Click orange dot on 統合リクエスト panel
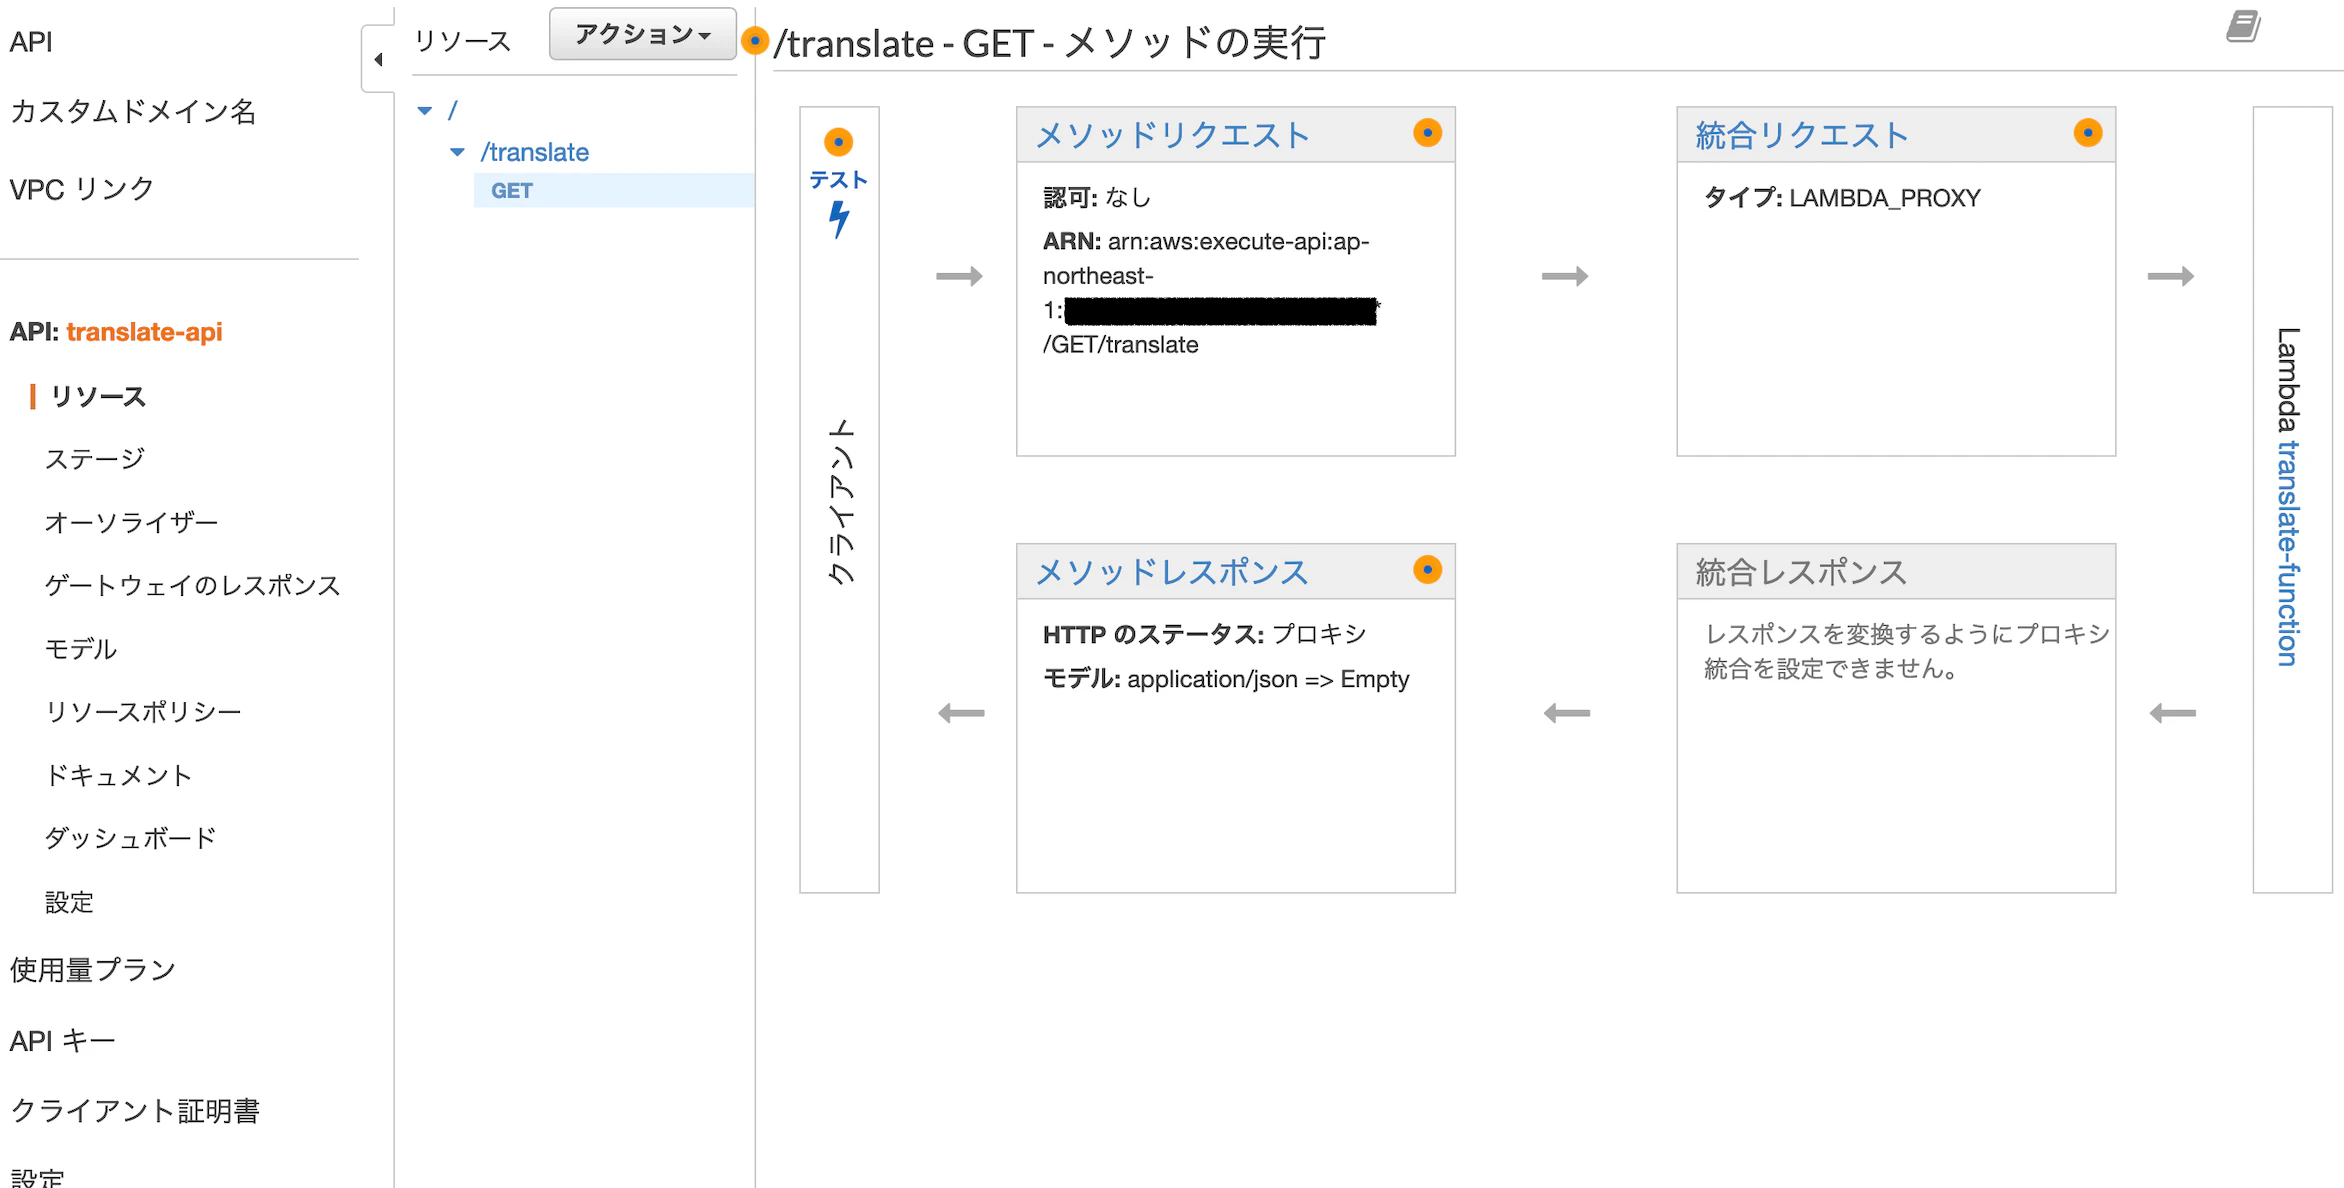Screen dimensions: 2344x1188 [2087, 133]
